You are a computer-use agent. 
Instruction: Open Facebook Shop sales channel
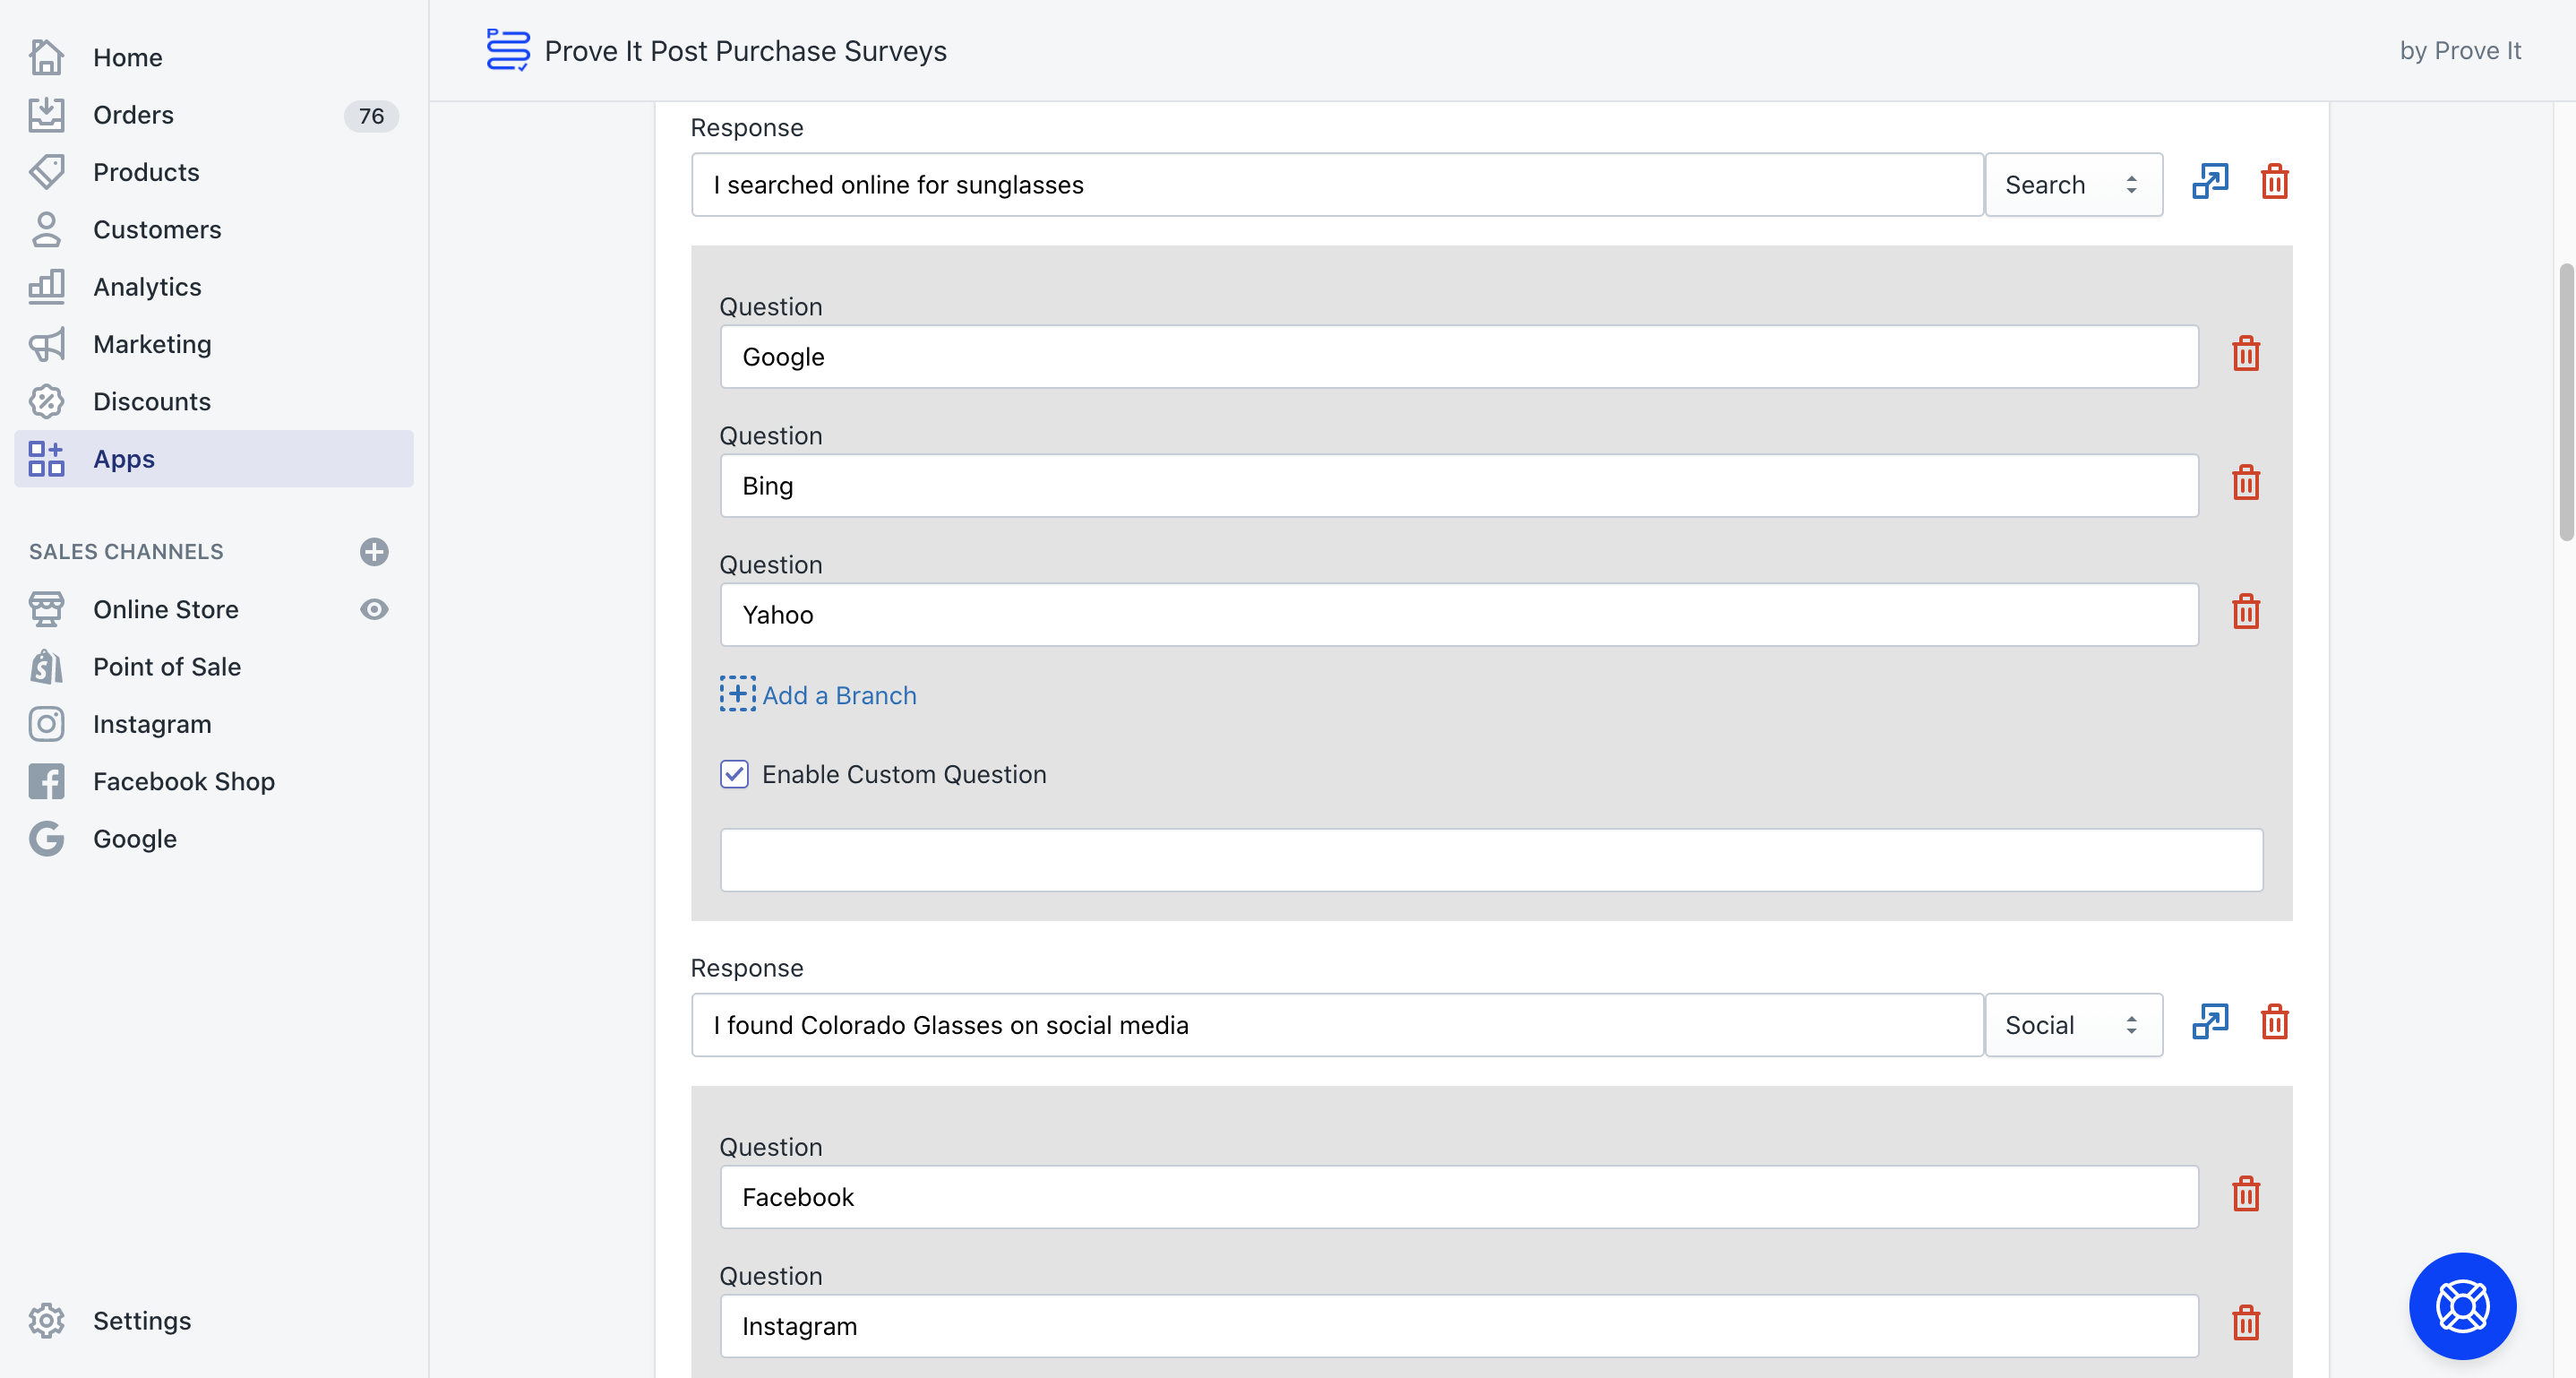point(183,781)
